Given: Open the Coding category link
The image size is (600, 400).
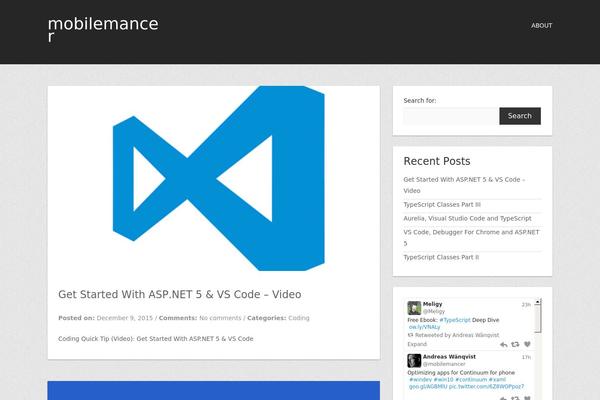Looking at the screenshot, I should [299, 318].
